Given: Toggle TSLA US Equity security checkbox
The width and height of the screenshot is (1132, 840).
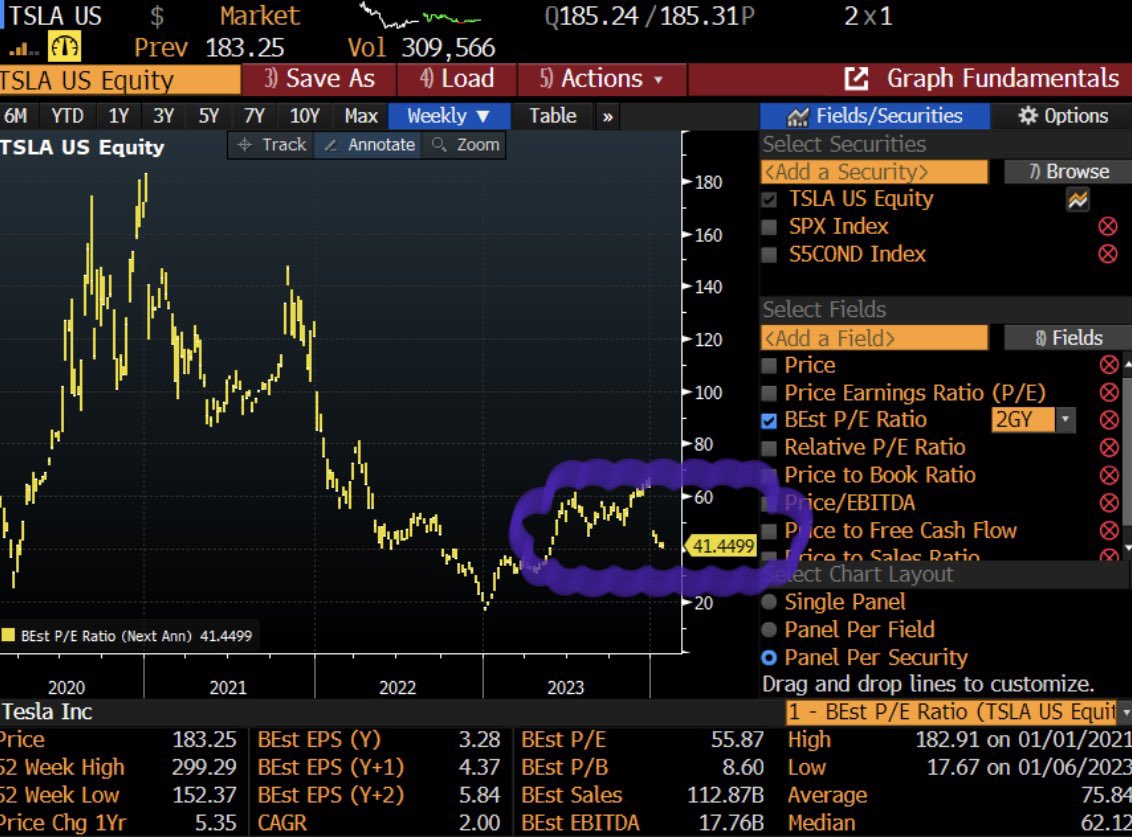Looking at the screenshot, I should click(770, 200).
